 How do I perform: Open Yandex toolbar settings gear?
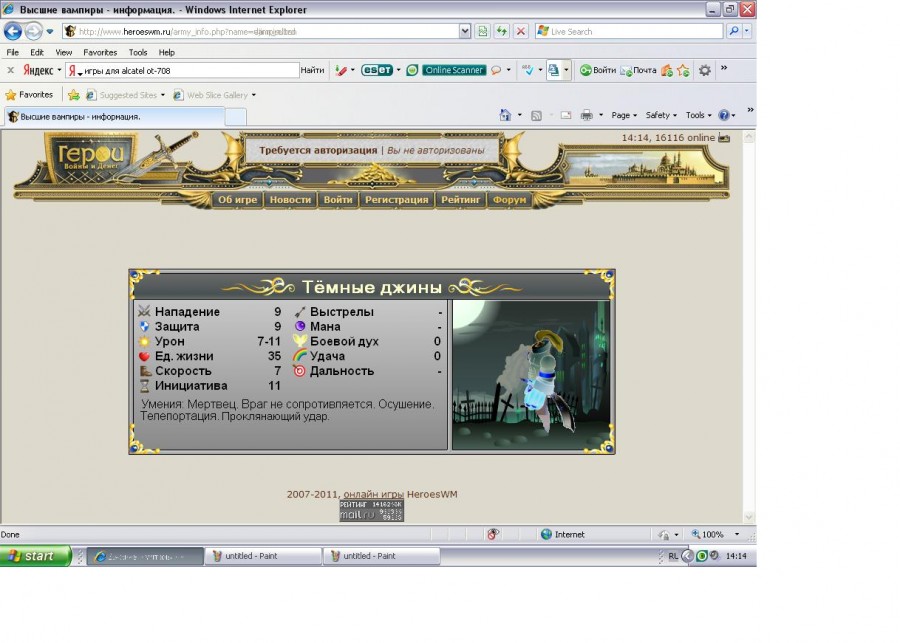pos(704,70)
